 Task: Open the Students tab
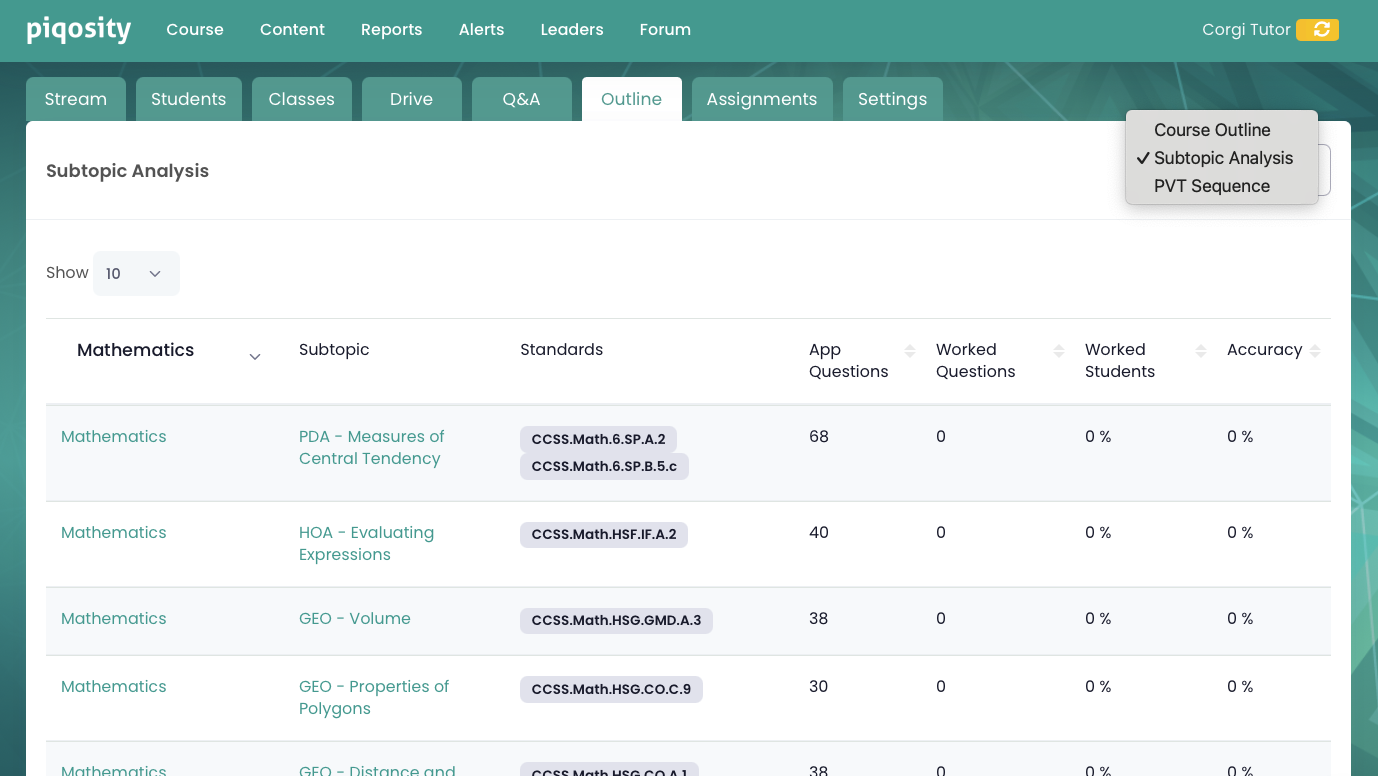[x=188, y=99]
